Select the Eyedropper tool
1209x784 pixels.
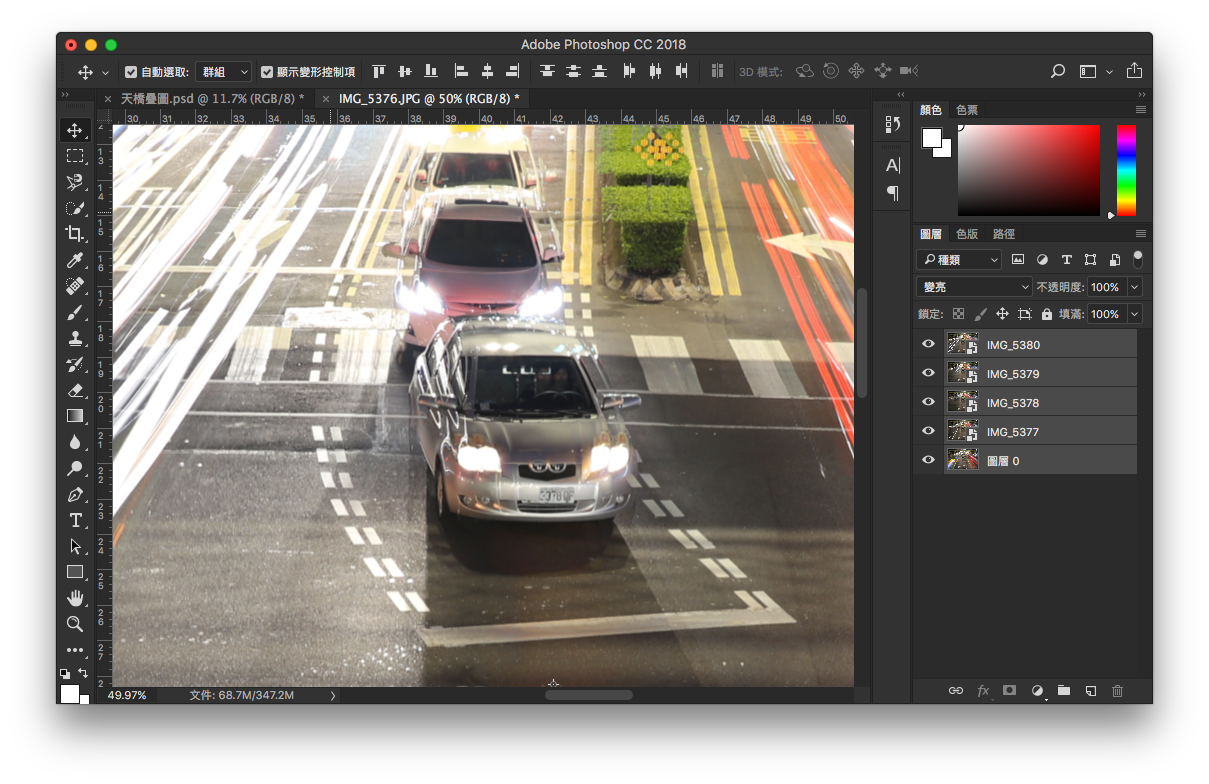coord(75,260)
